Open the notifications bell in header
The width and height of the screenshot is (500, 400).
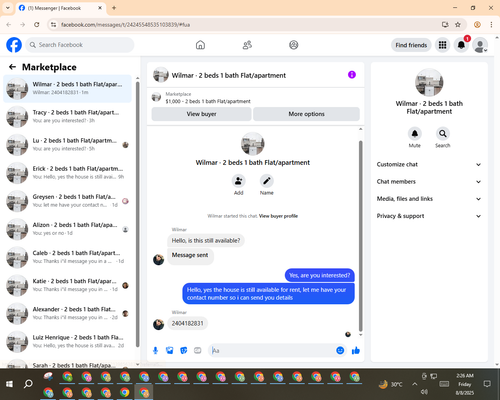(461, 45)
